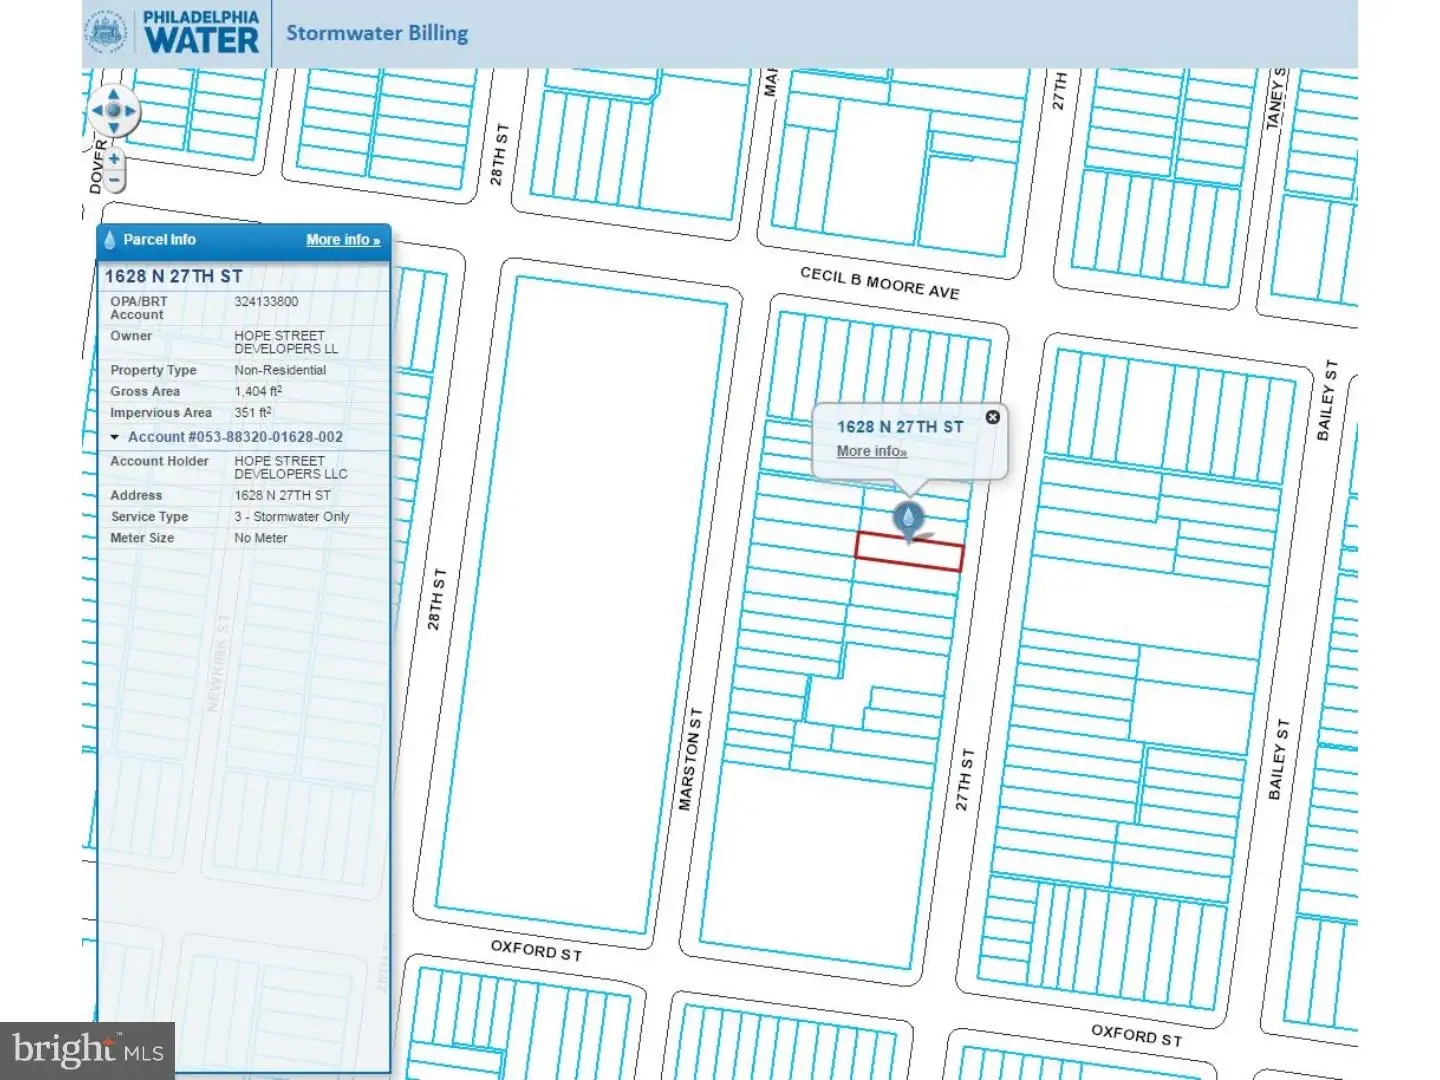Click the MARSTON ST street label

690,759
